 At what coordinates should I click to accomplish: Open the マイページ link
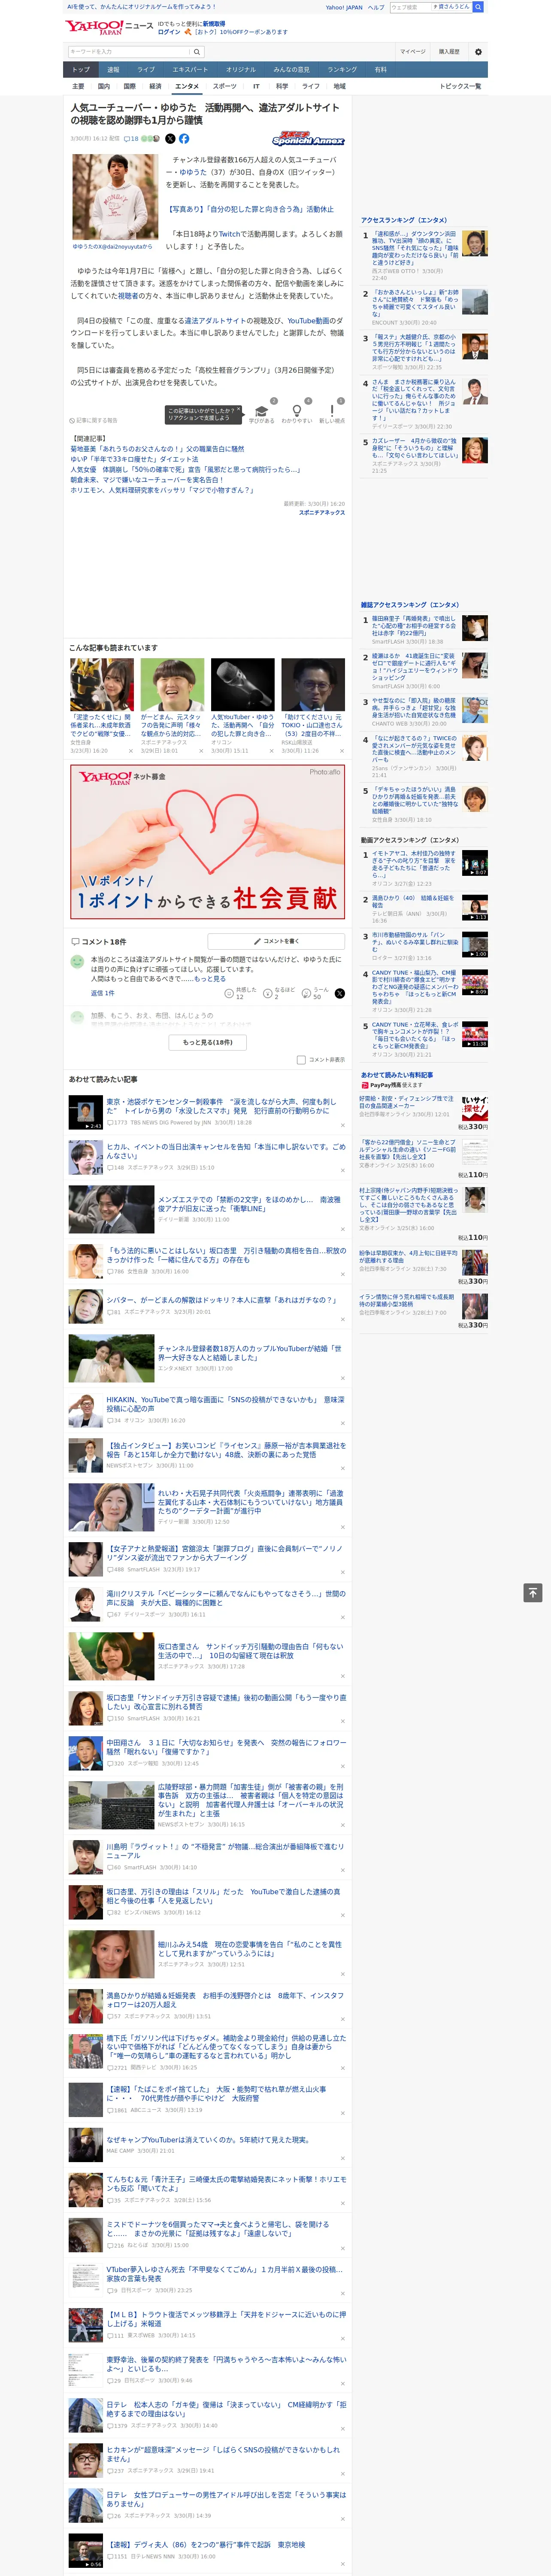pyautogui.click(x=413, y=52)
